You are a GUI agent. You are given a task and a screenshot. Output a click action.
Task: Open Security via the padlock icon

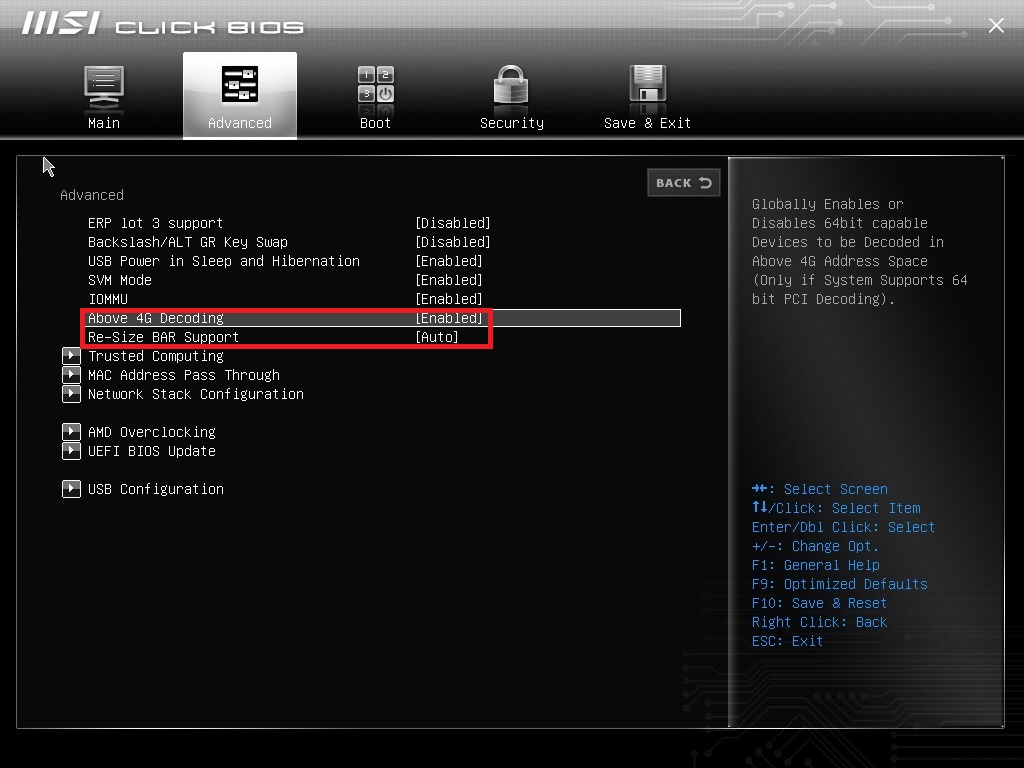point(511,86)
